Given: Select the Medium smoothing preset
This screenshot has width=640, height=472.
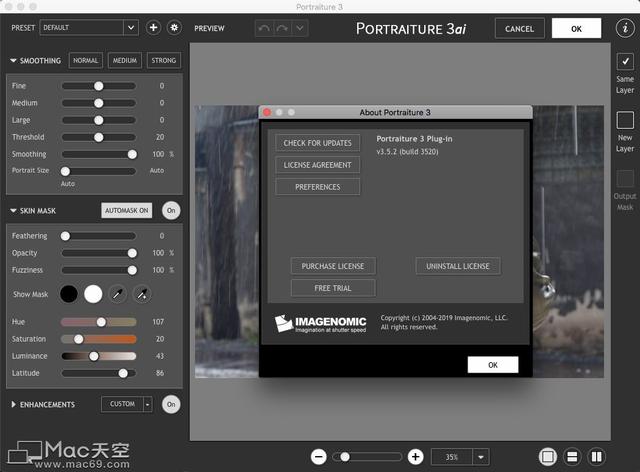Looking at the screenshot, I should pyautogui.click(x=125, y=60).
